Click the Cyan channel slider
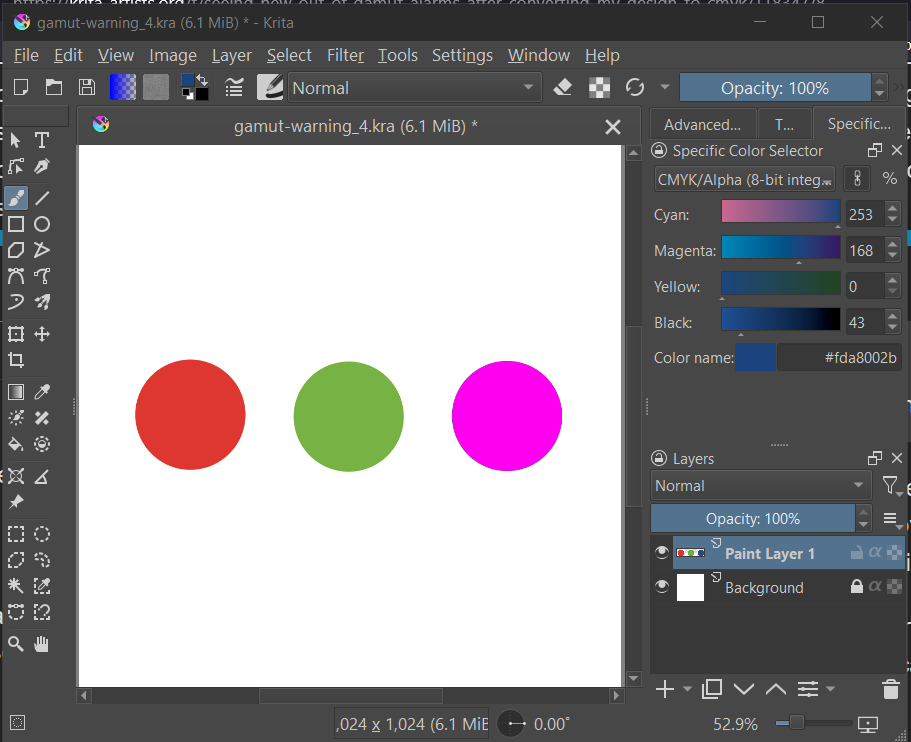 click(x=780, y=212)
